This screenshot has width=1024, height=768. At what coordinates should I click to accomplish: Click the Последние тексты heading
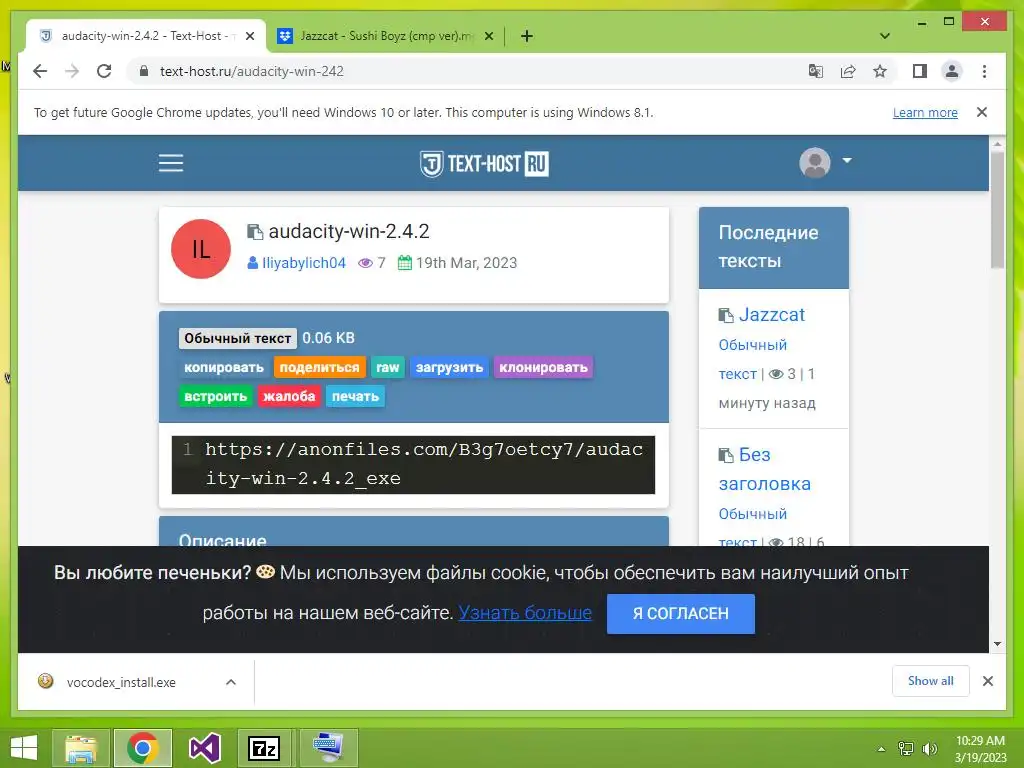(x=768, y=247)
